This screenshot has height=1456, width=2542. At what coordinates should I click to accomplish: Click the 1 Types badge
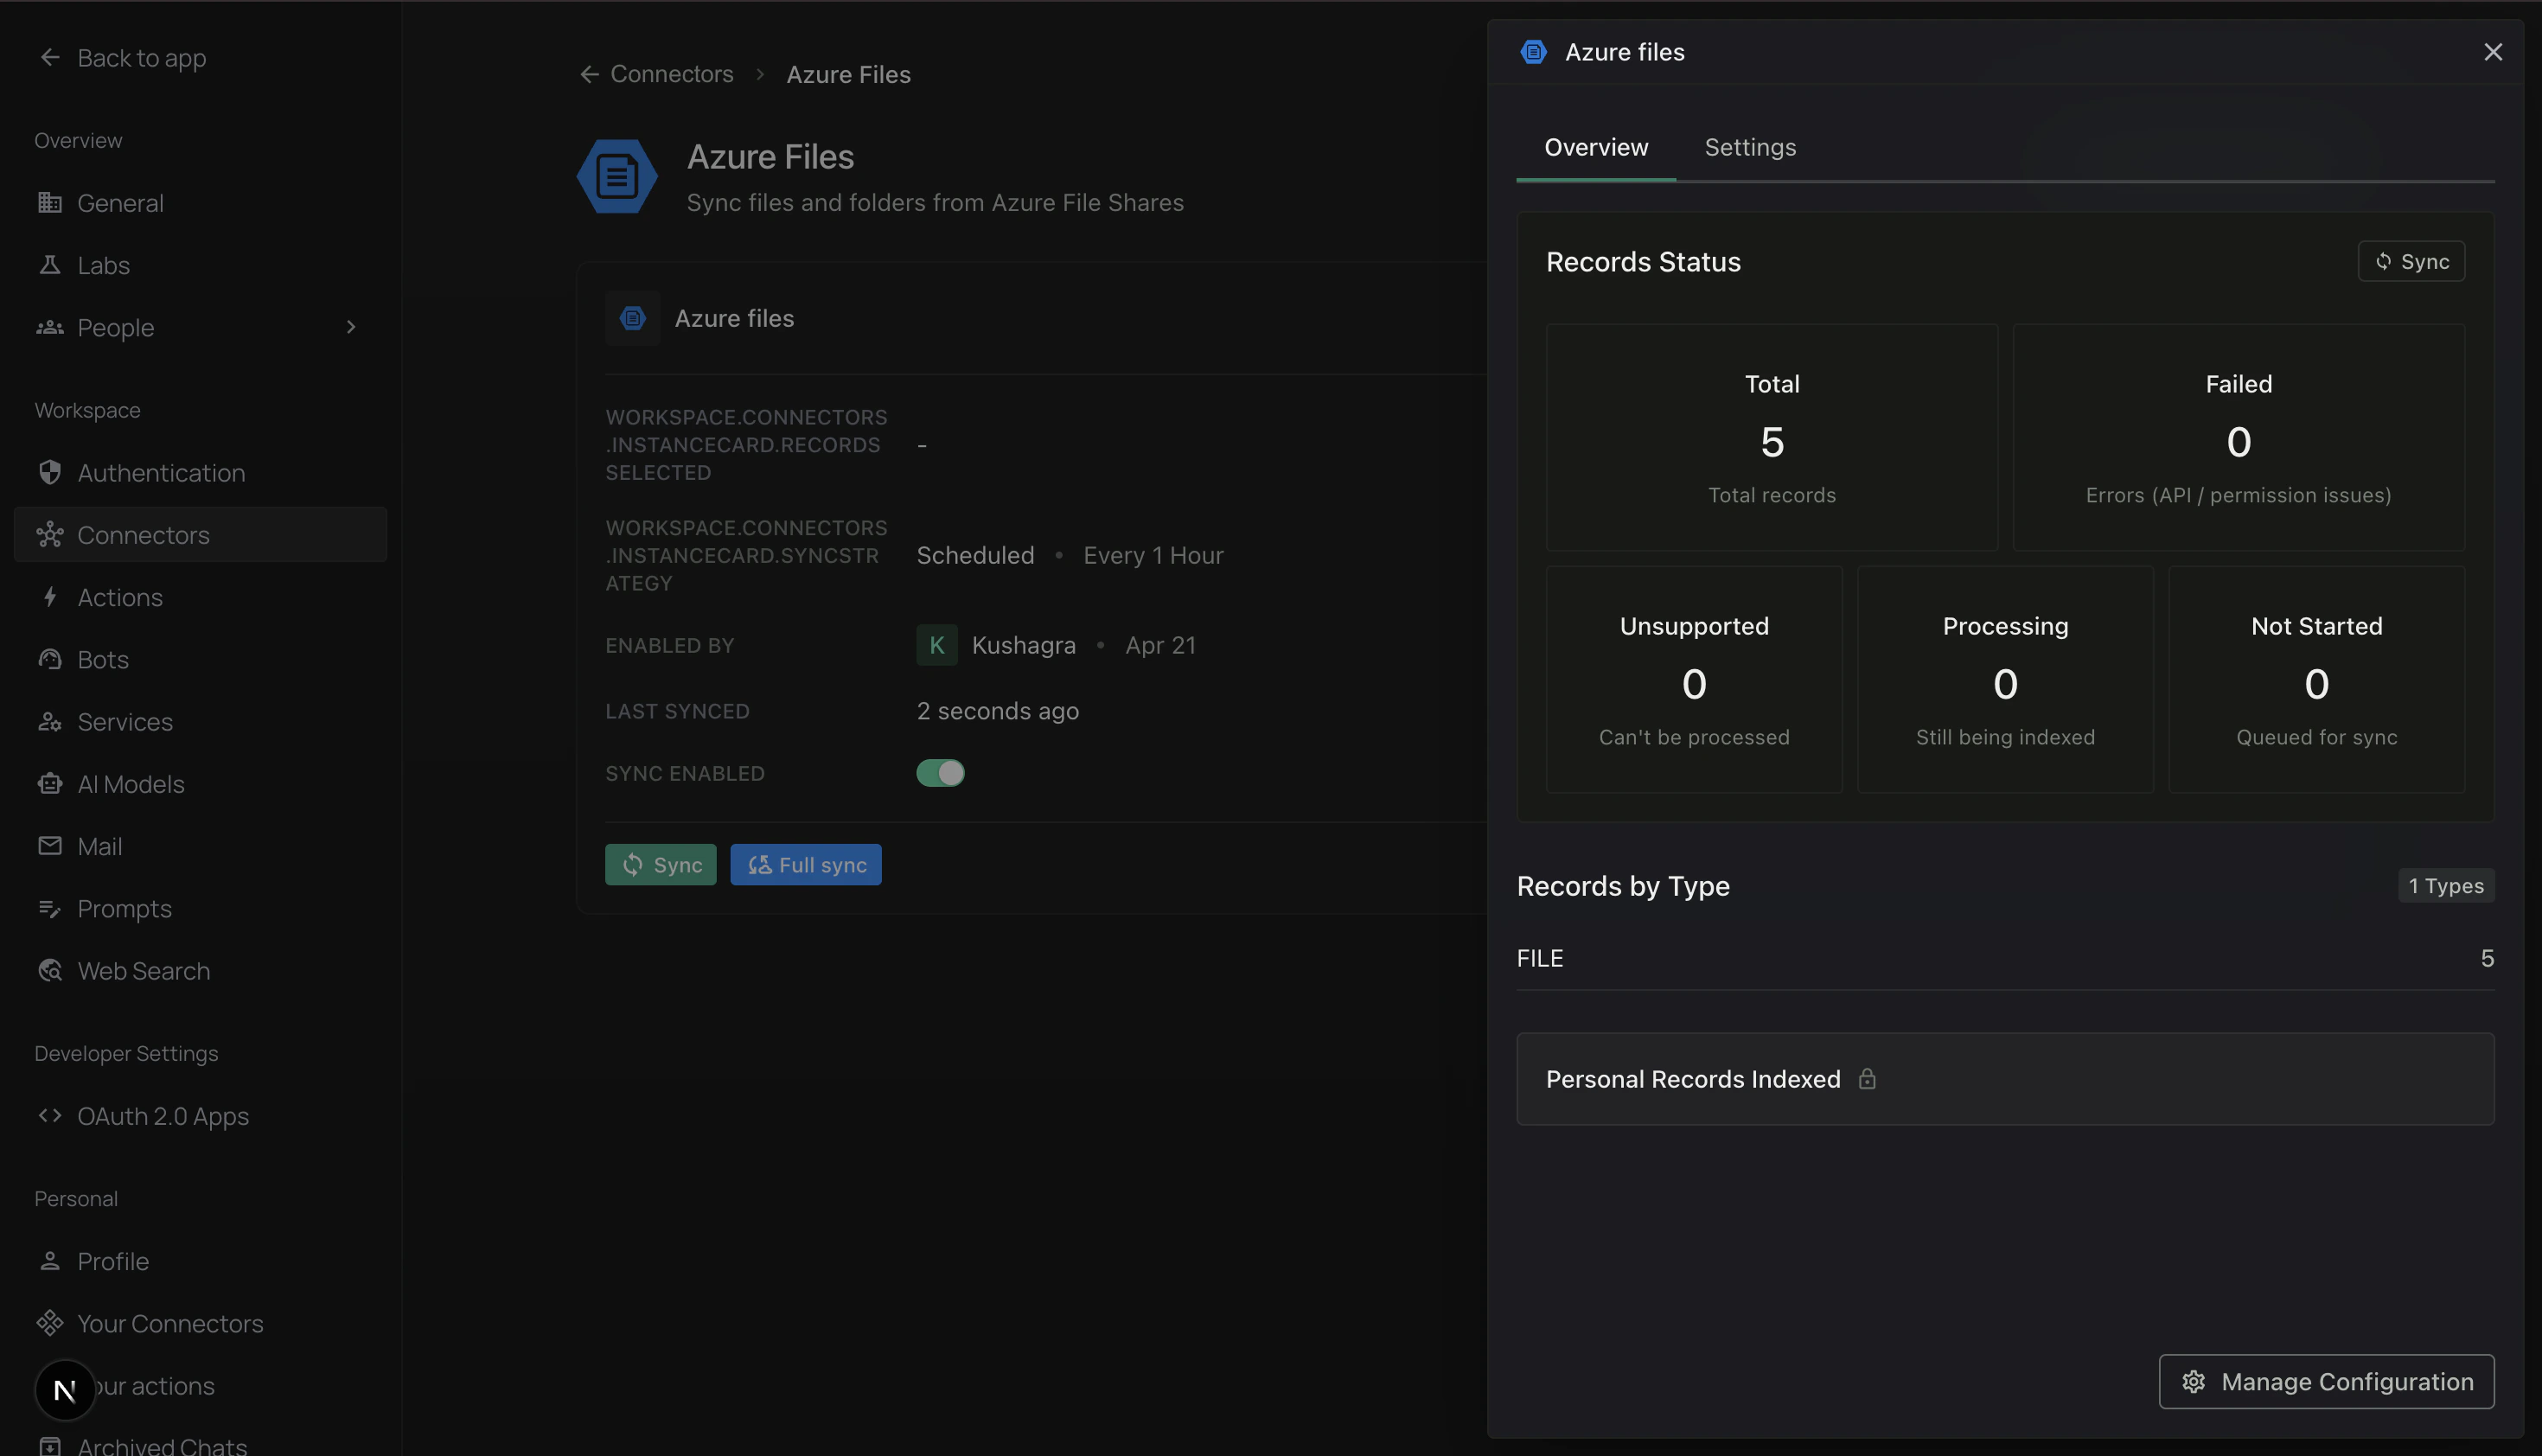2446,886
